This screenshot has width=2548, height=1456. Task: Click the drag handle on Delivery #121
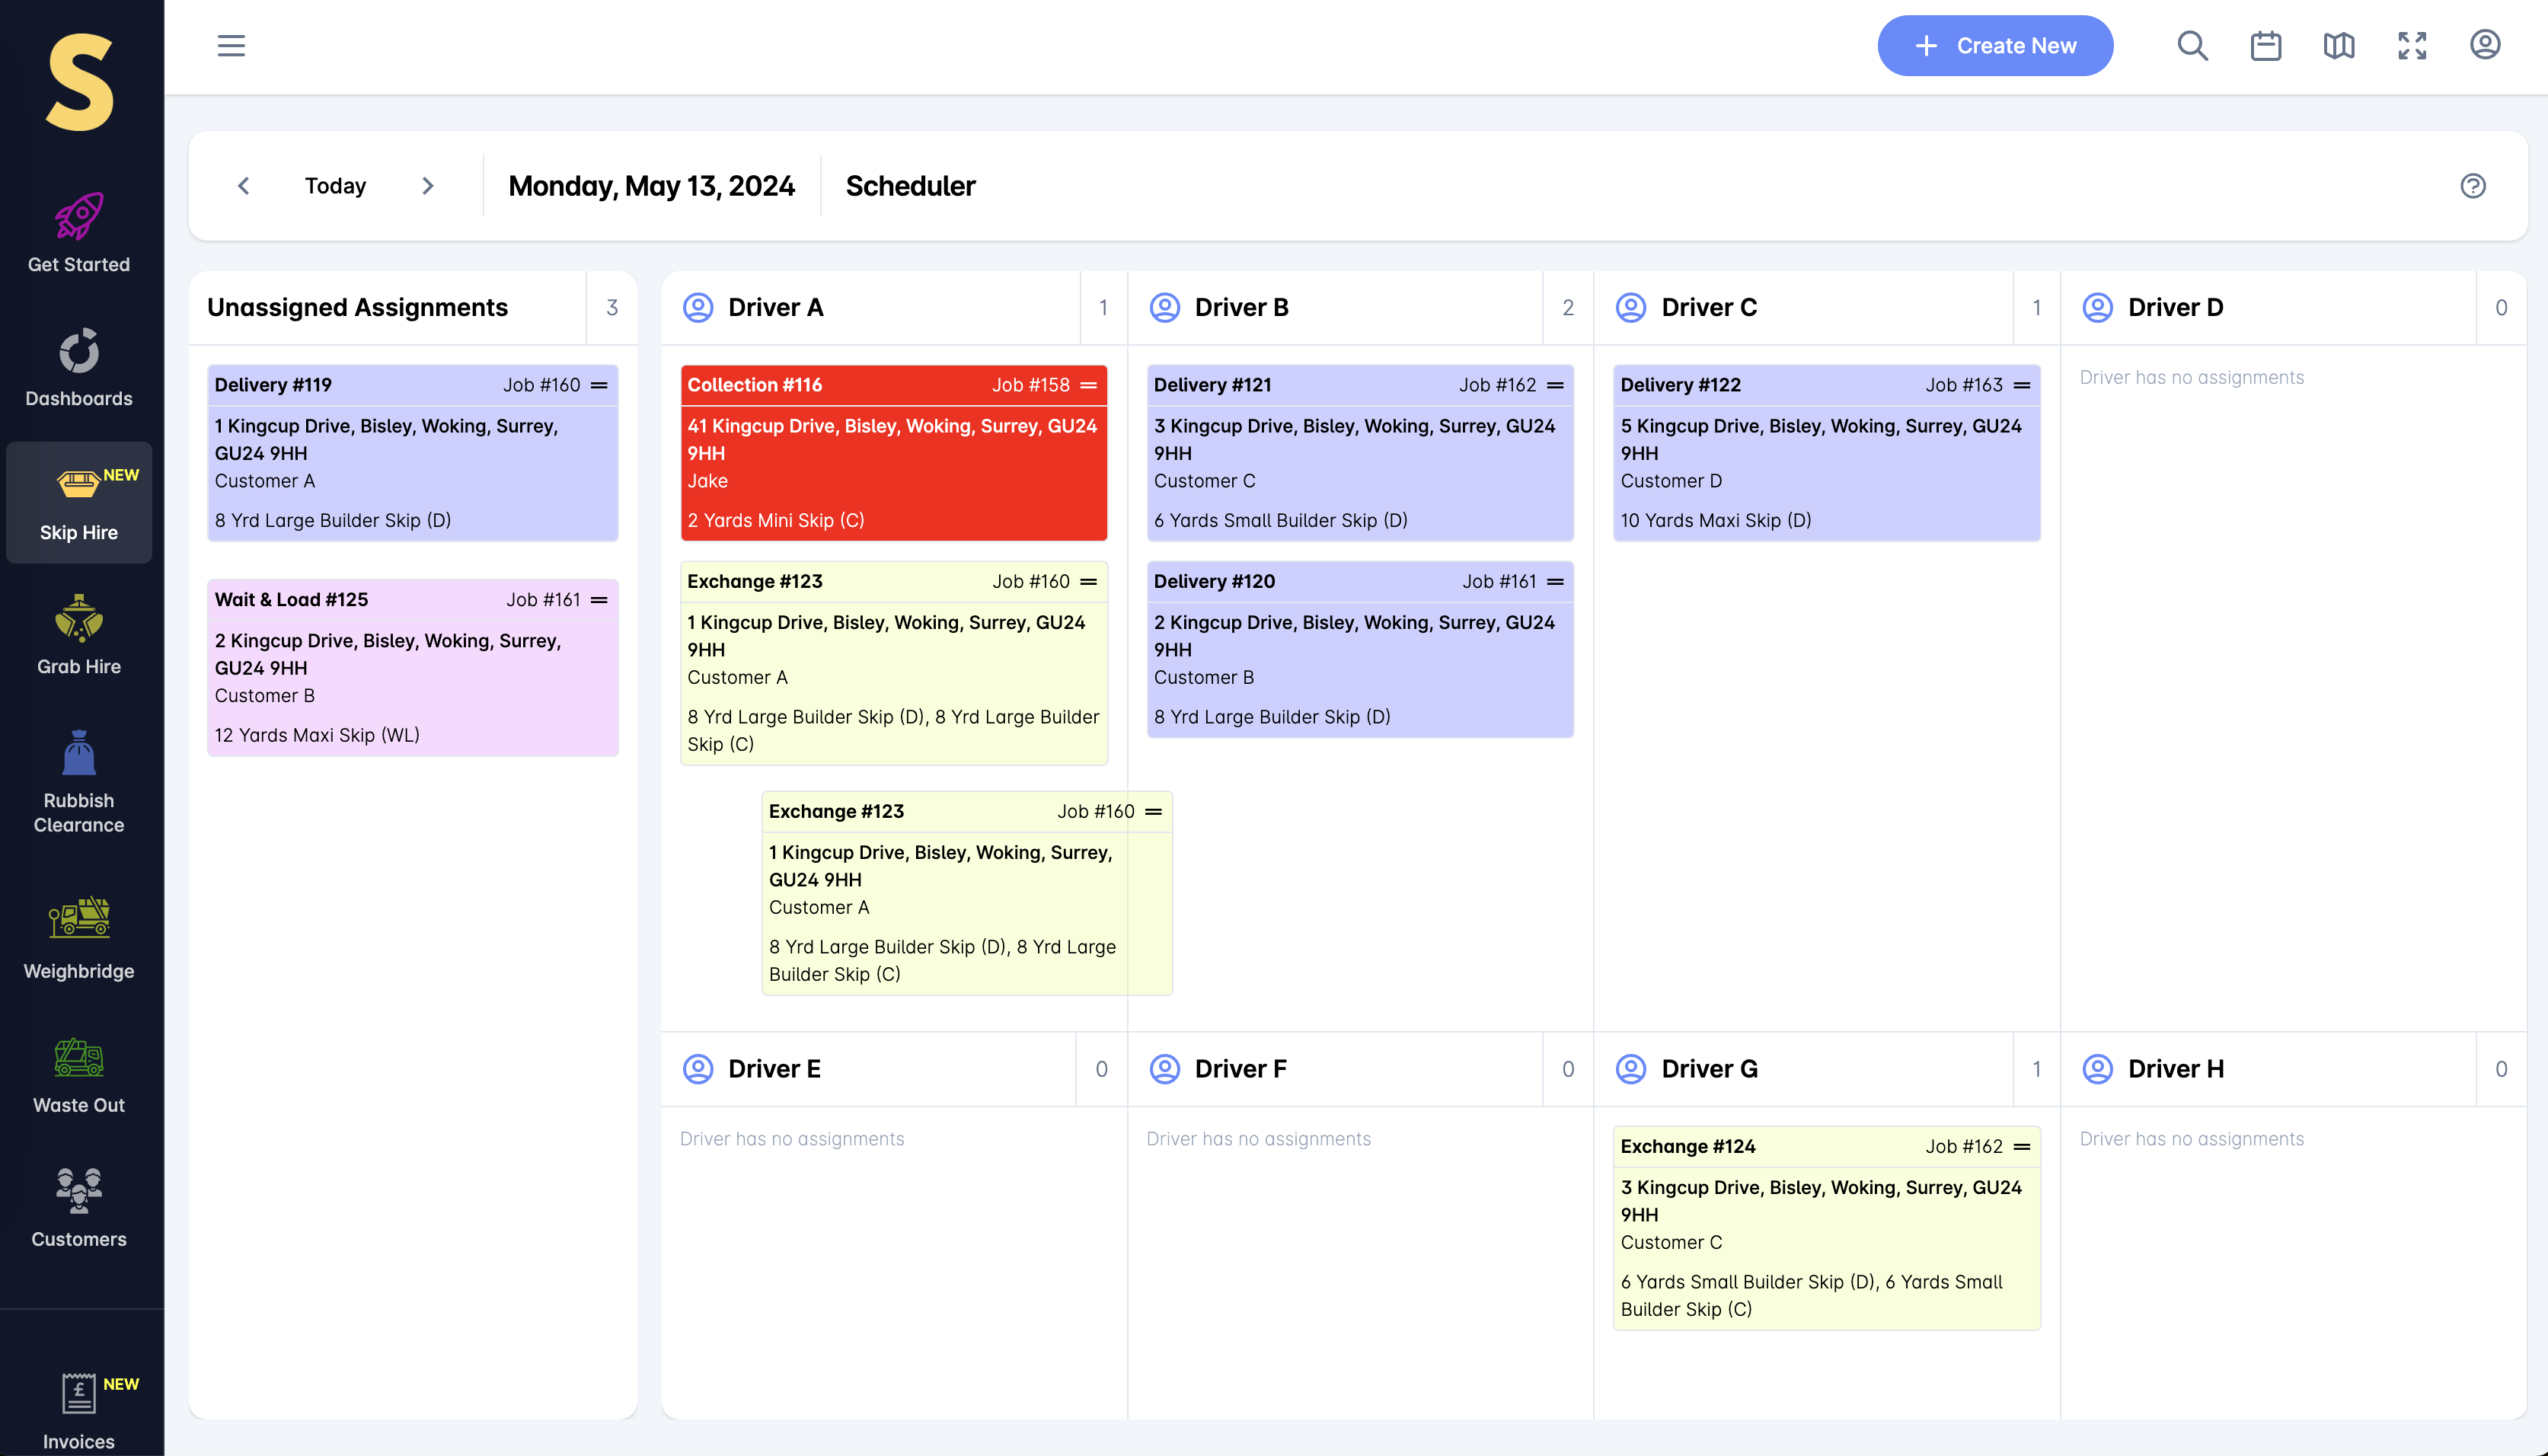1555,385
